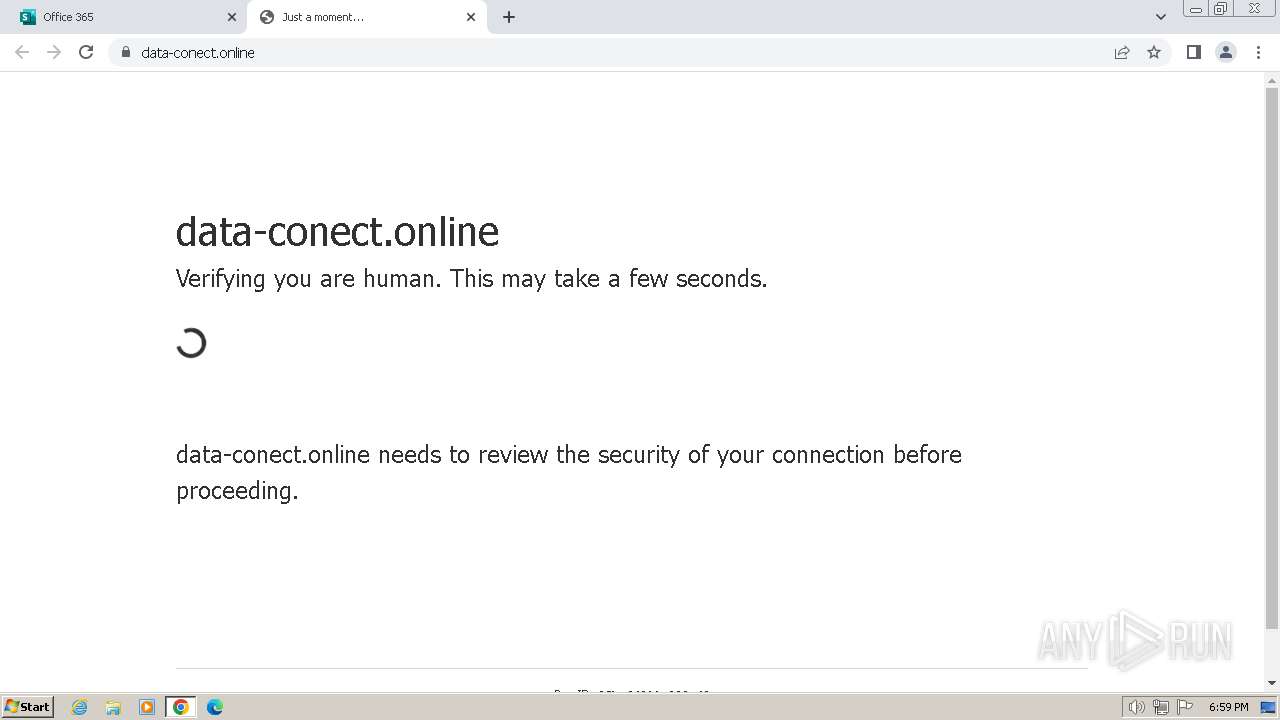The height and width of the screenshot is (720, 1280).
Task: Close the Chrome window
Action: click(1254, 9)
